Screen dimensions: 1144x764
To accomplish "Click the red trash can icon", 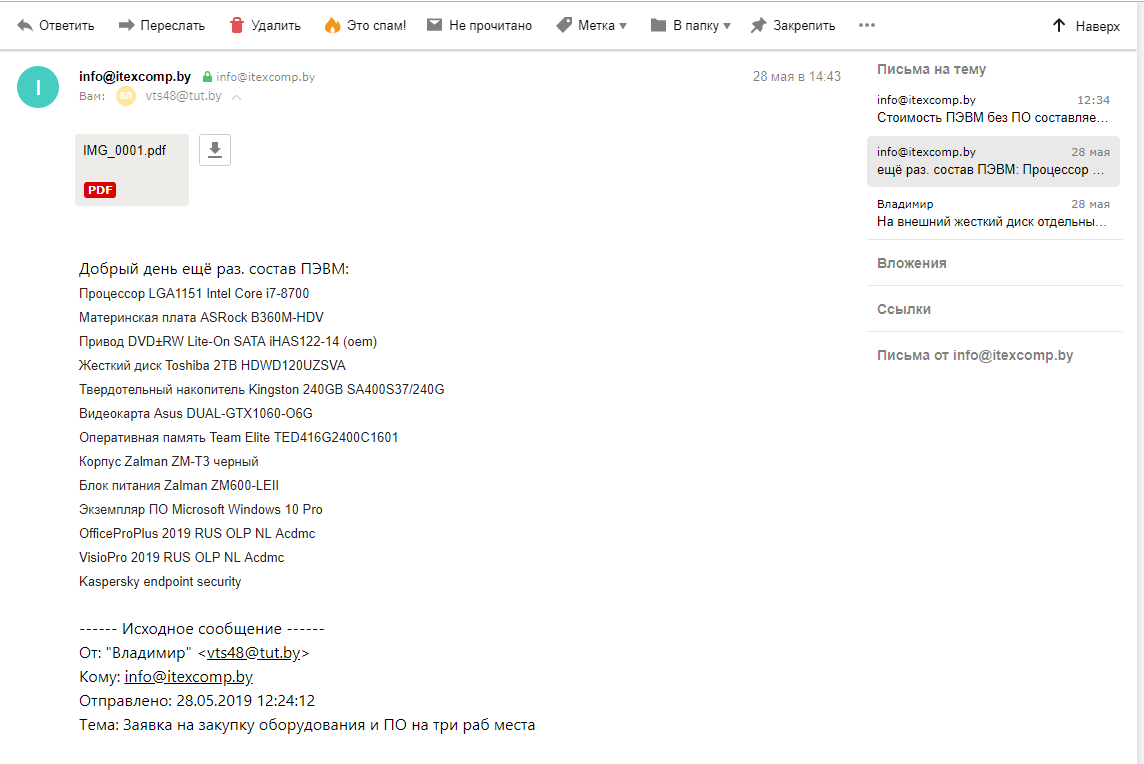I will click(236, 26).
